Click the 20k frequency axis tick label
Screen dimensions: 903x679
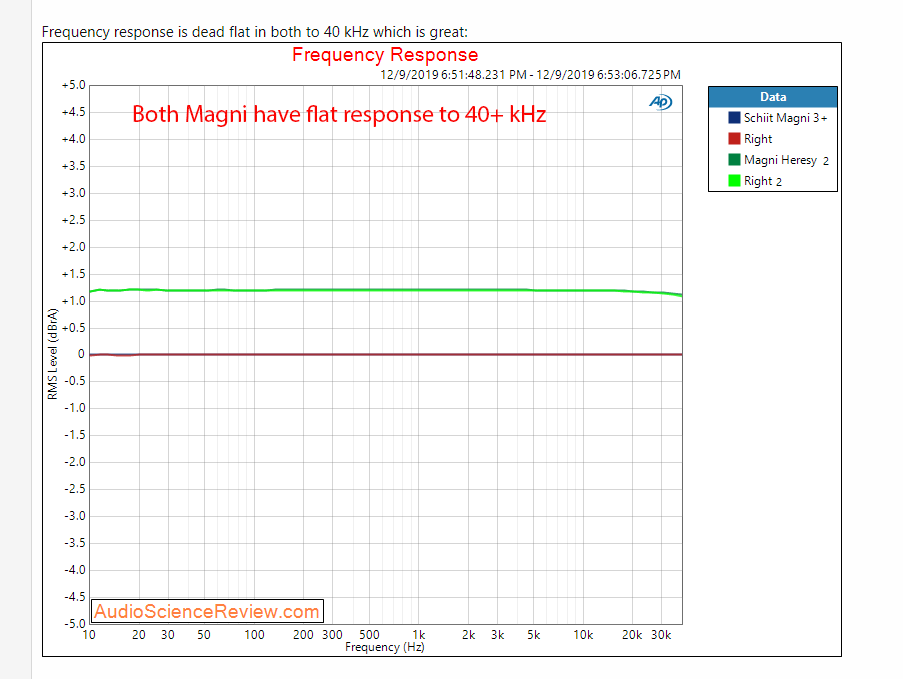[x=632, y=635]
